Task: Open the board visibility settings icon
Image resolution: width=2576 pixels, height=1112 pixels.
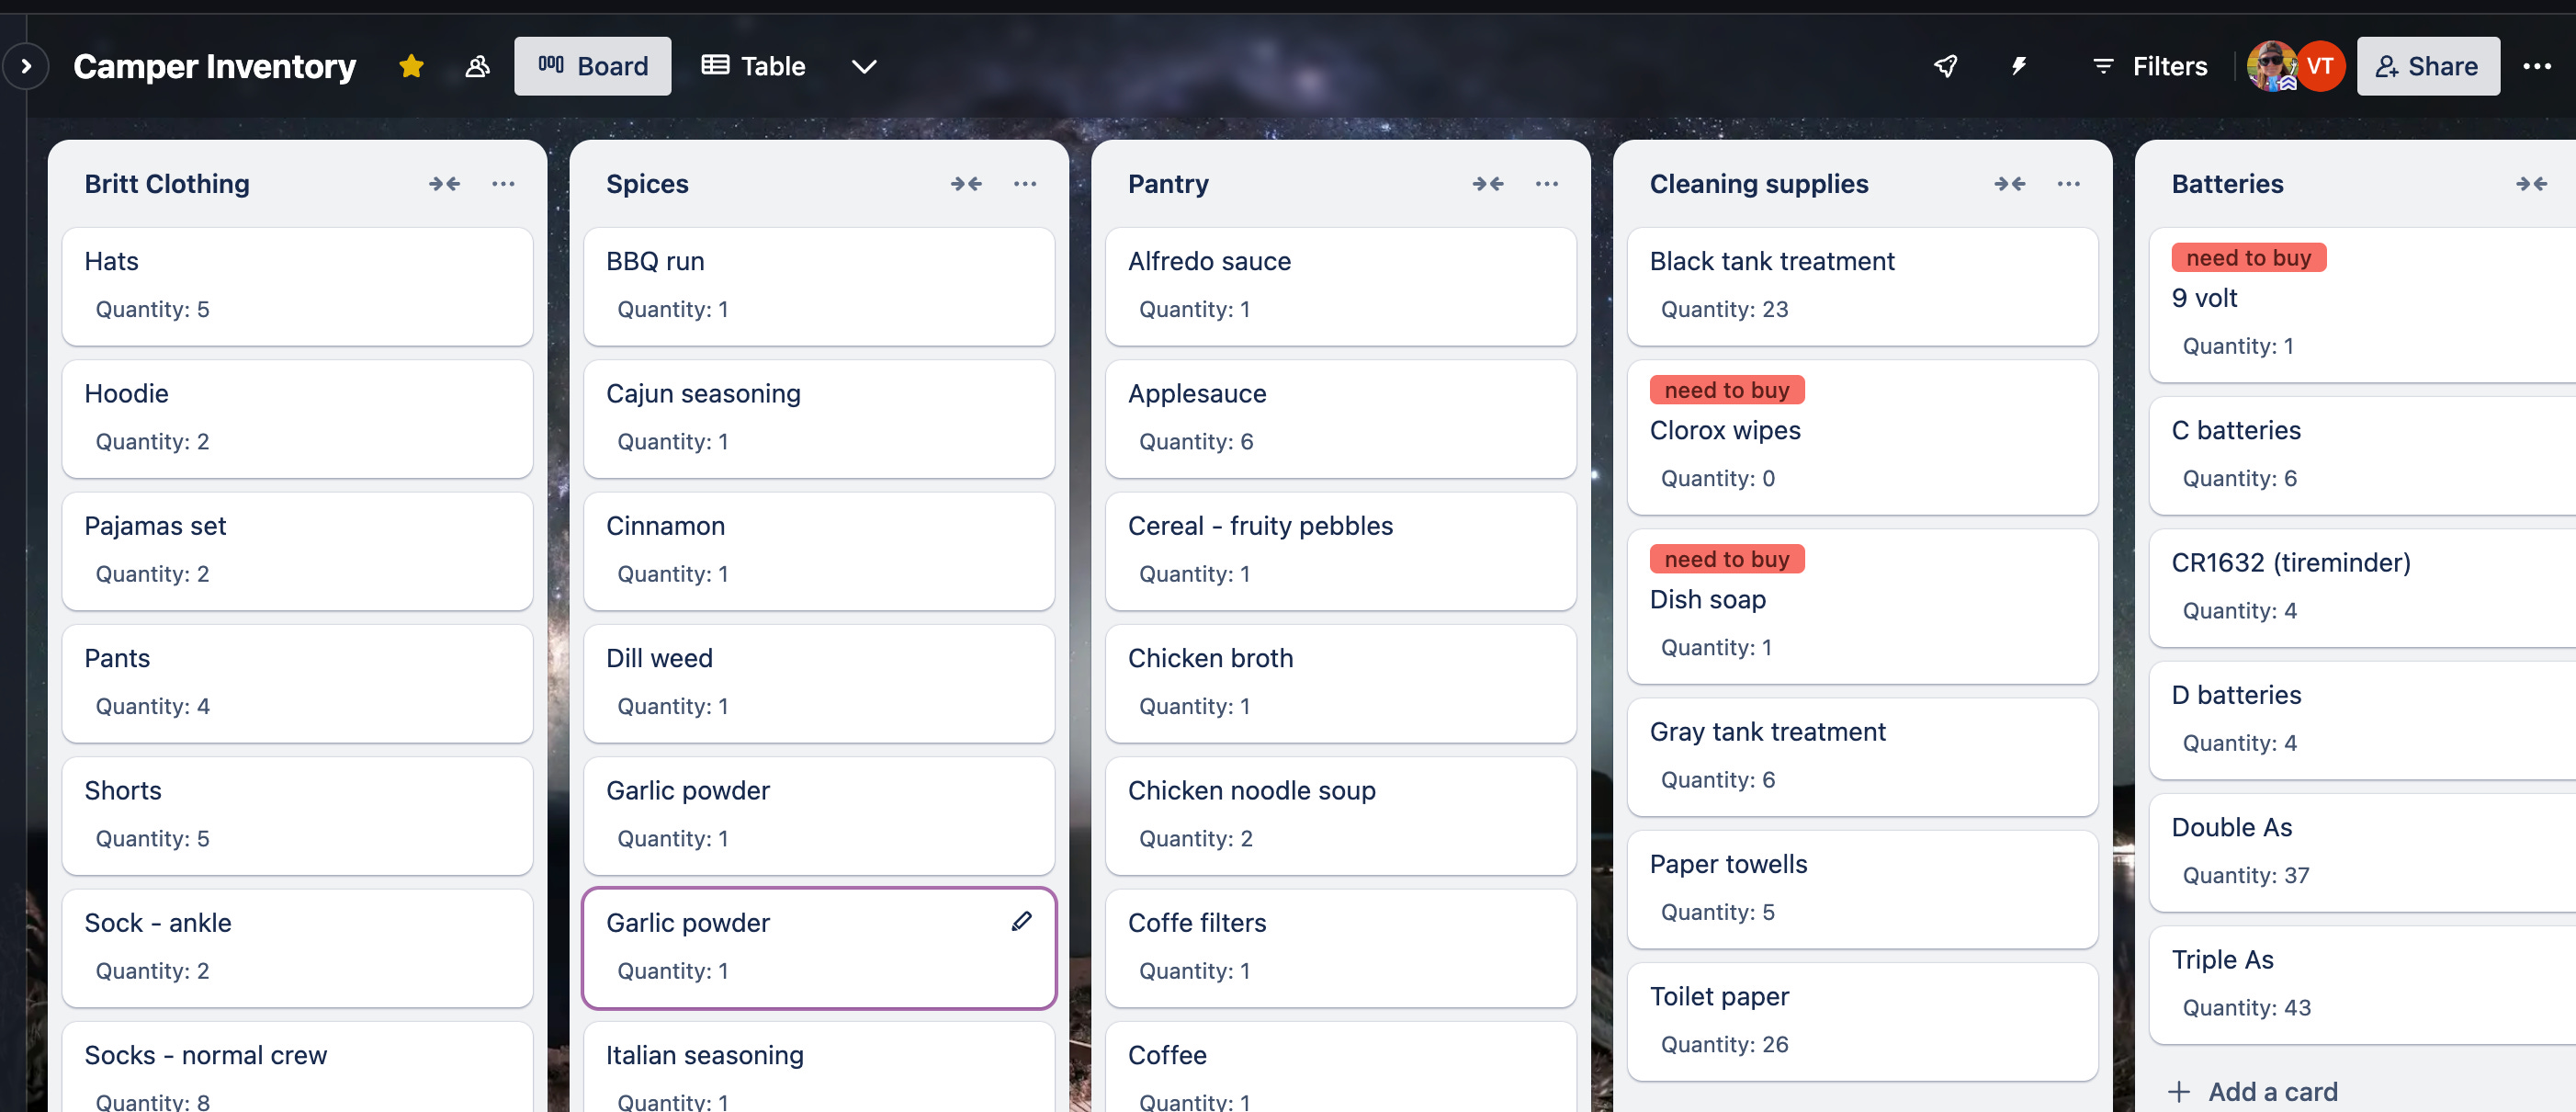Action: click(477, 66)
